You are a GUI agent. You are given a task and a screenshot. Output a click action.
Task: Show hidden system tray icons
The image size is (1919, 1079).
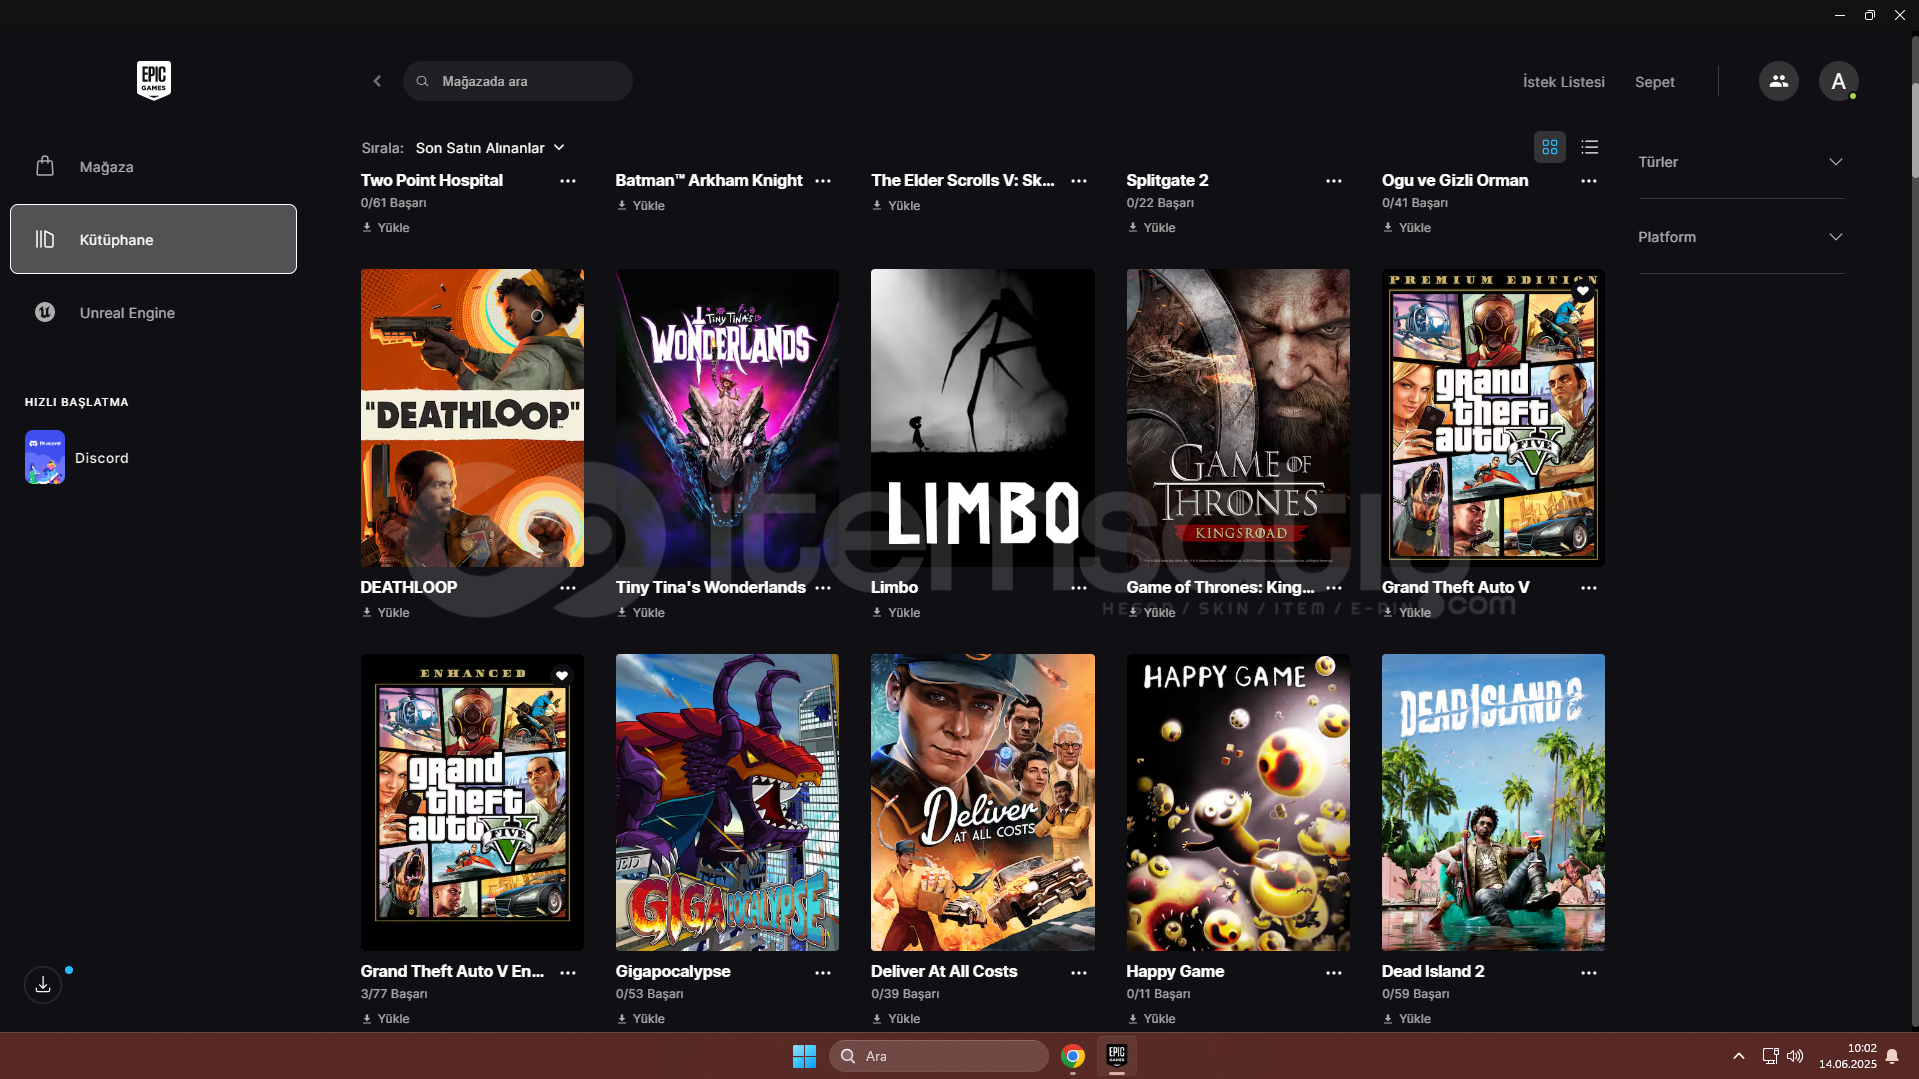pos(1739,1056)
